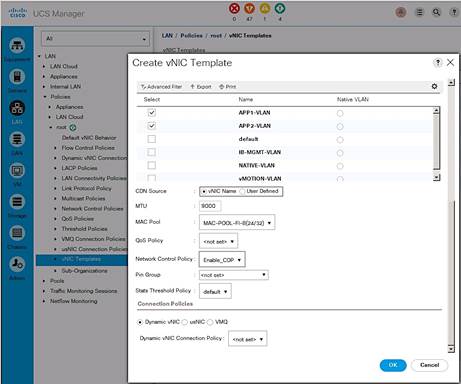
Task: Click VLAN list scroll down arrow
Action: click(x=436, y=177)
